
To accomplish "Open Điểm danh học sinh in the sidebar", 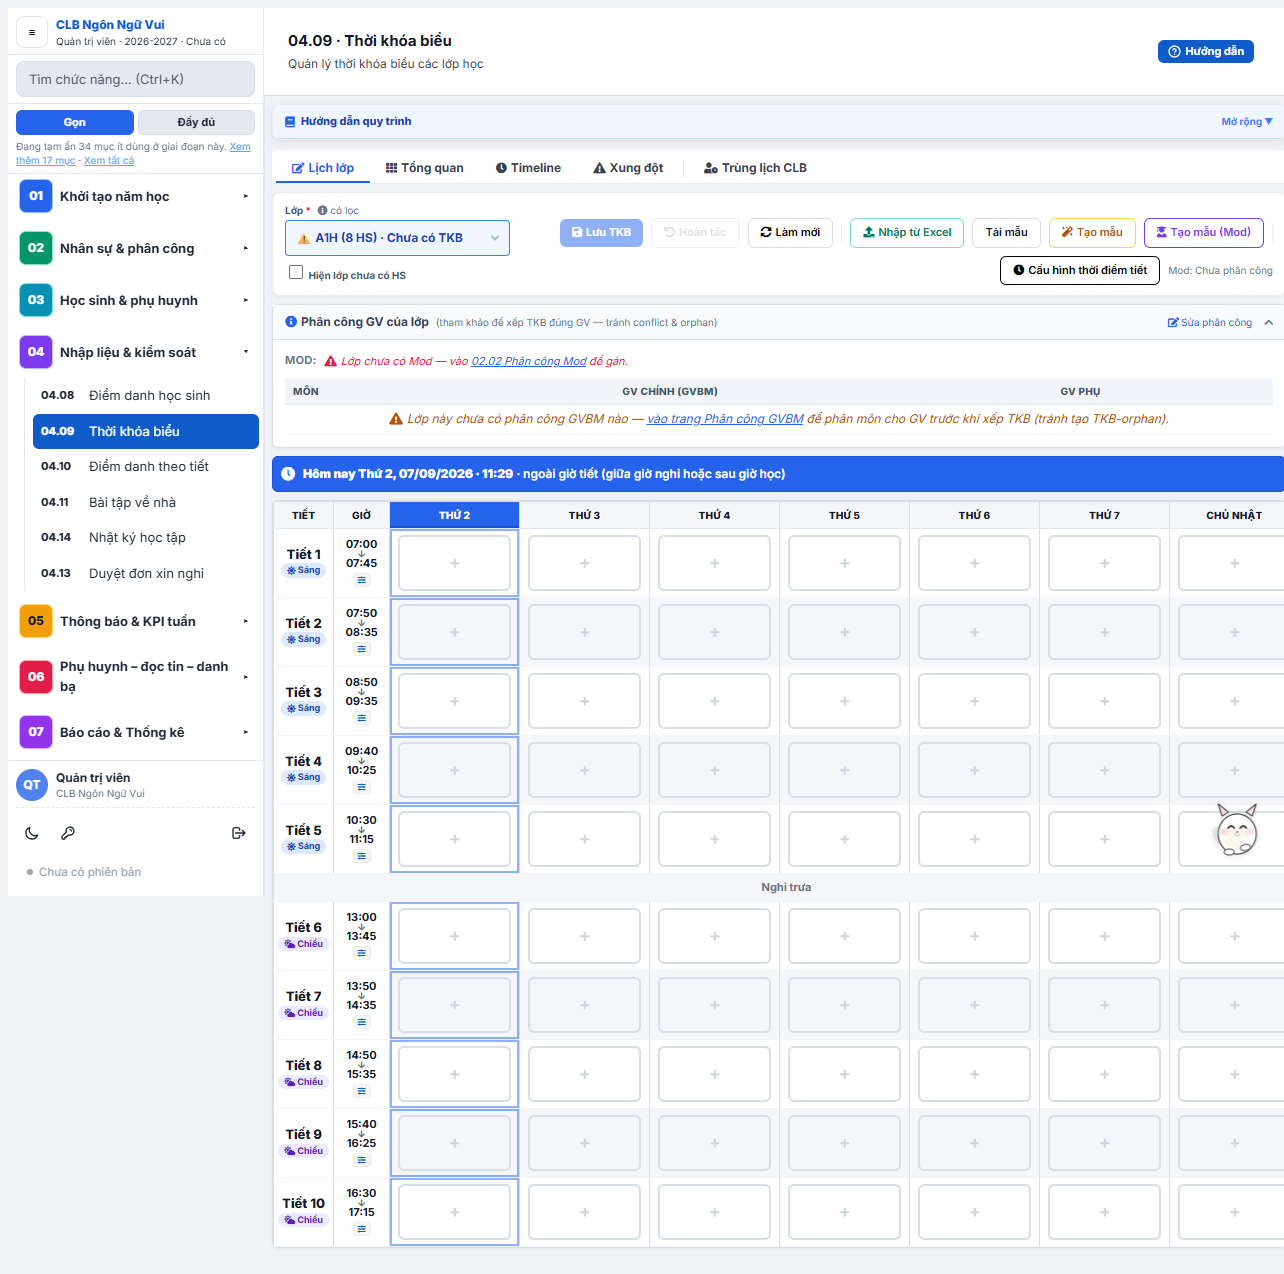I will pos(146,395).
